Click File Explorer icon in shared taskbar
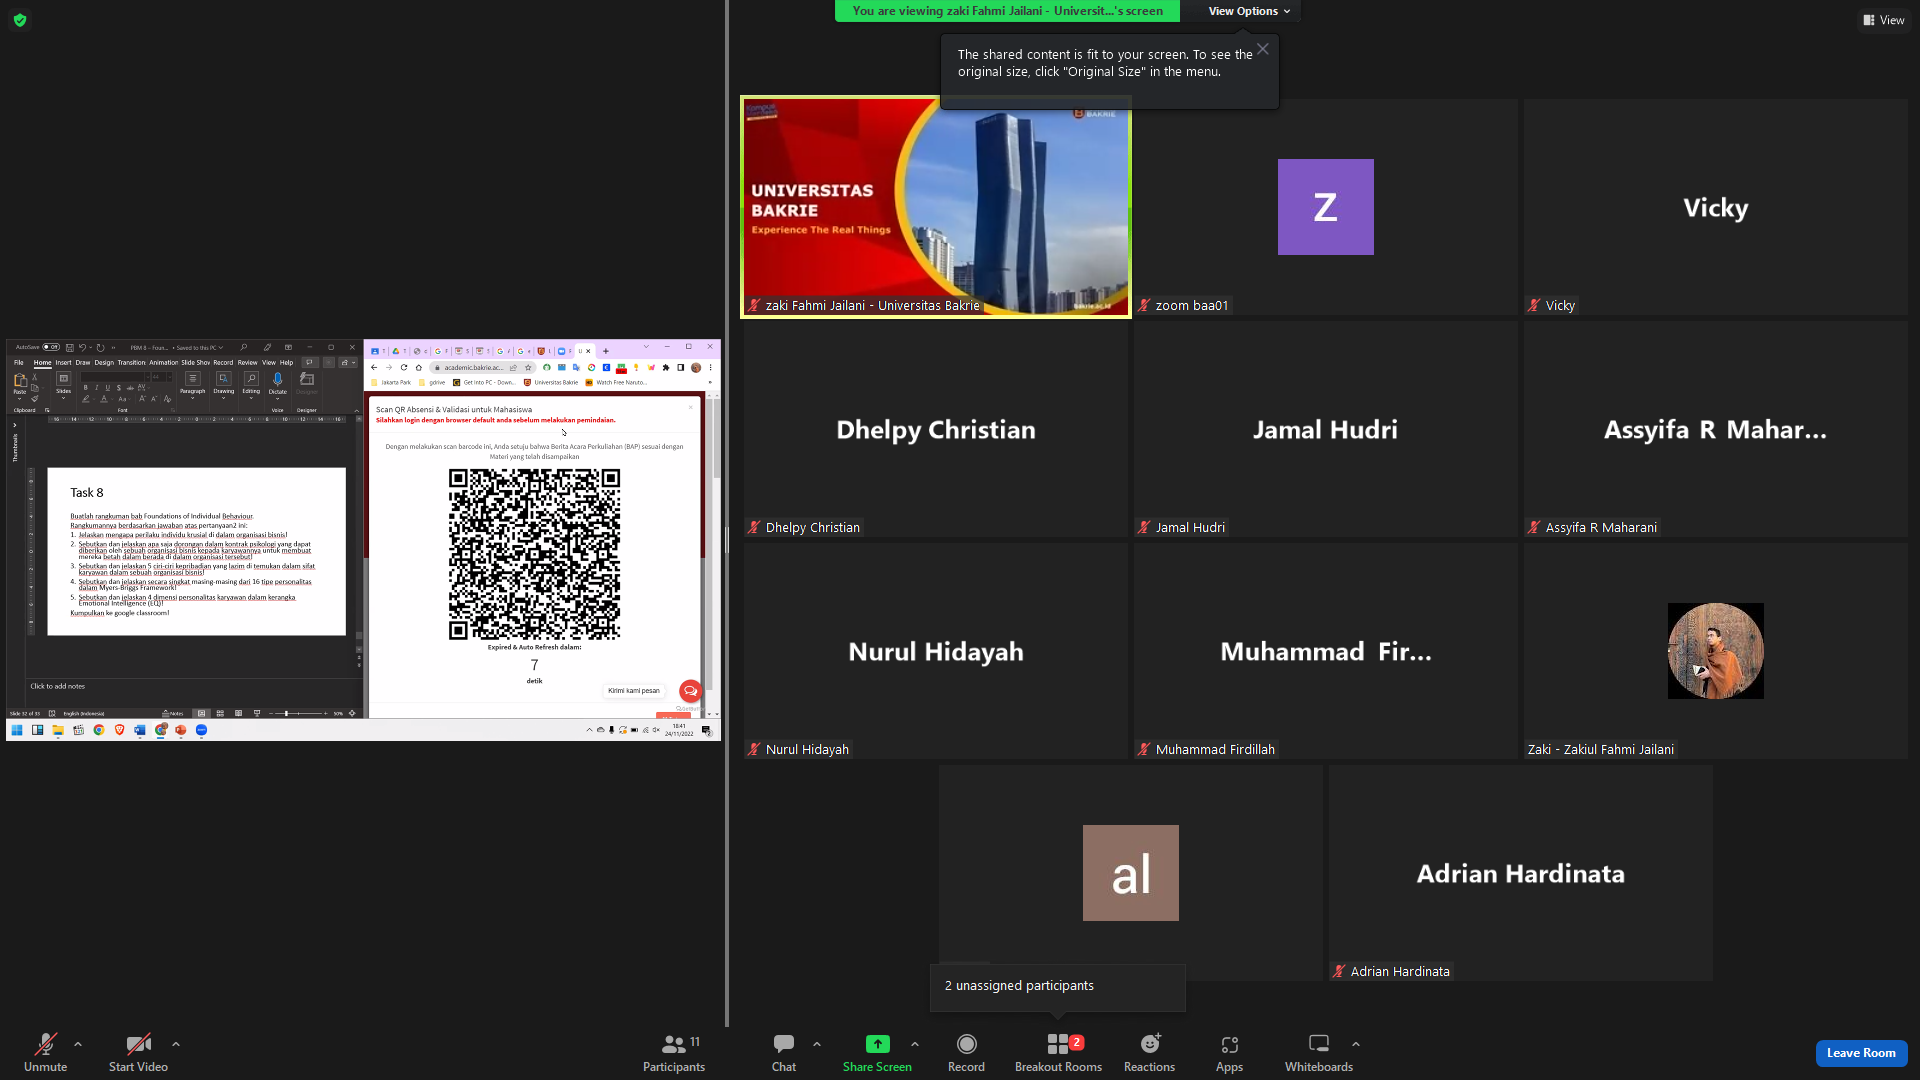The image size is (1920, 1080). (x=58, y=730)
